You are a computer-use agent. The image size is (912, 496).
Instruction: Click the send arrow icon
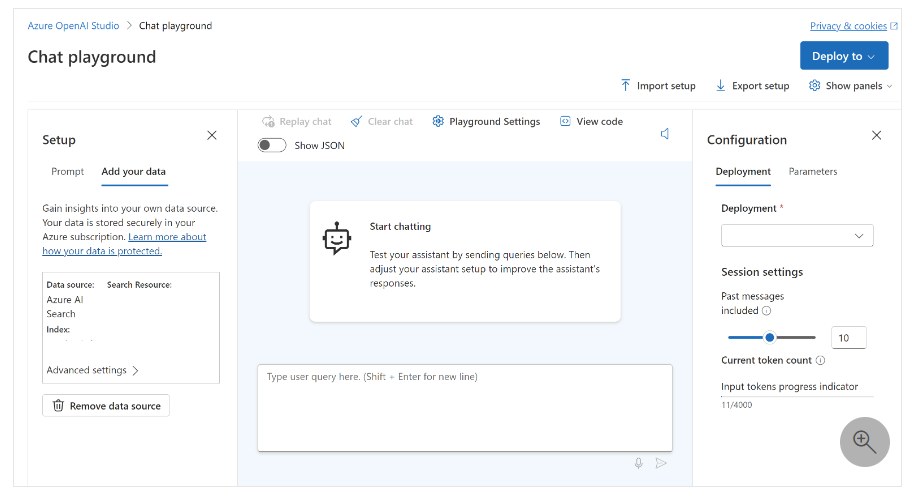661,463
